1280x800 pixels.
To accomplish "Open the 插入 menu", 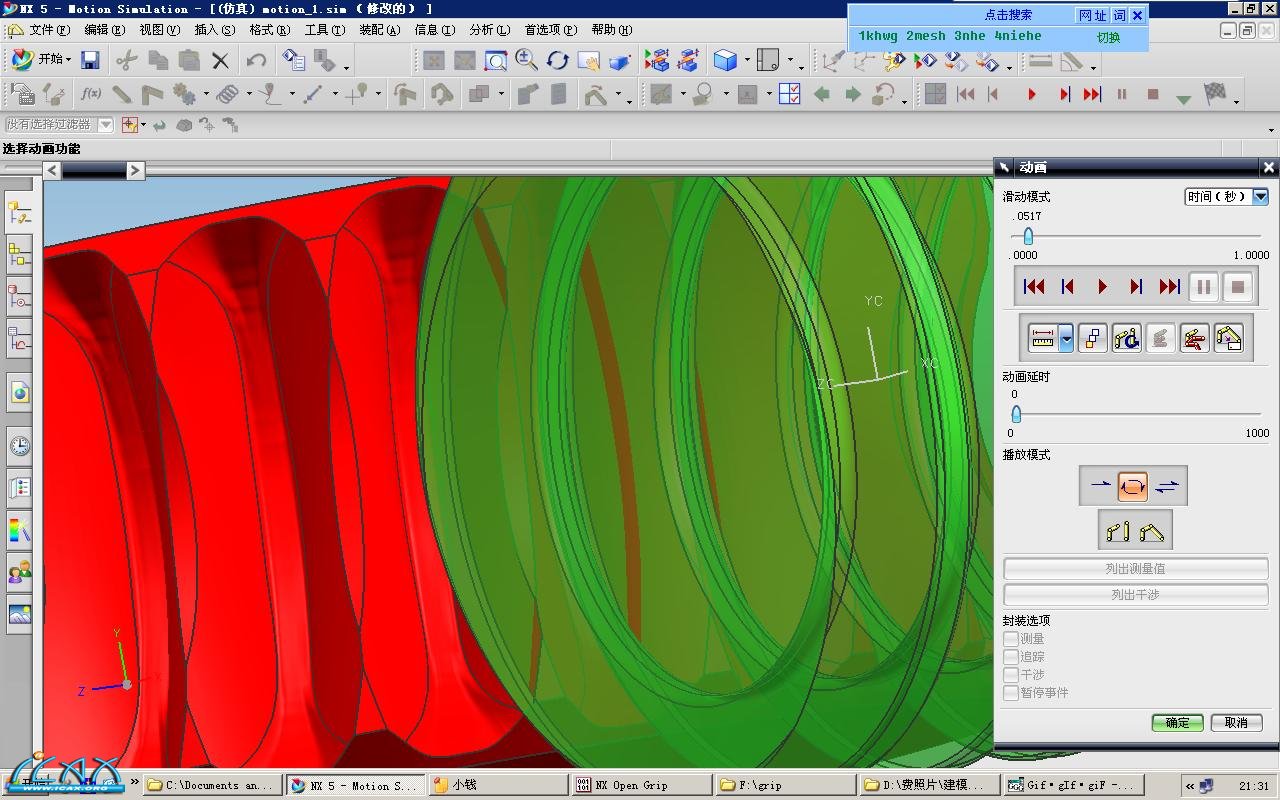I will click(215, 30).
